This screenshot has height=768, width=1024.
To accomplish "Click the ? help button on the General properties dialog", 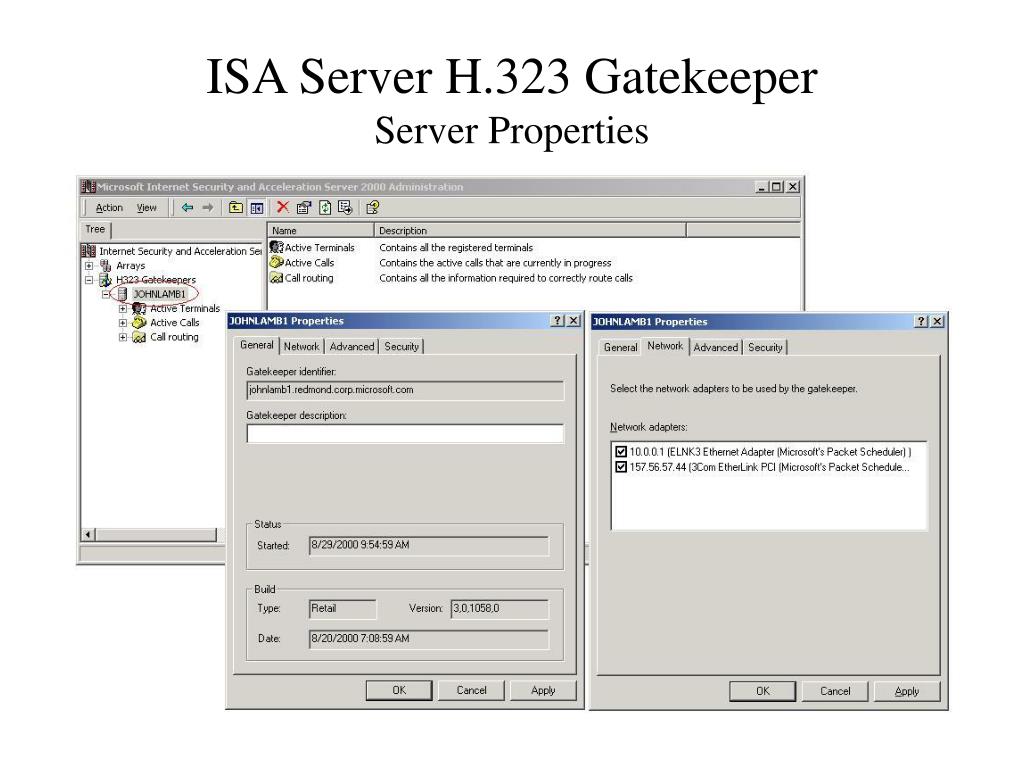I will click(x=557, y=320).
